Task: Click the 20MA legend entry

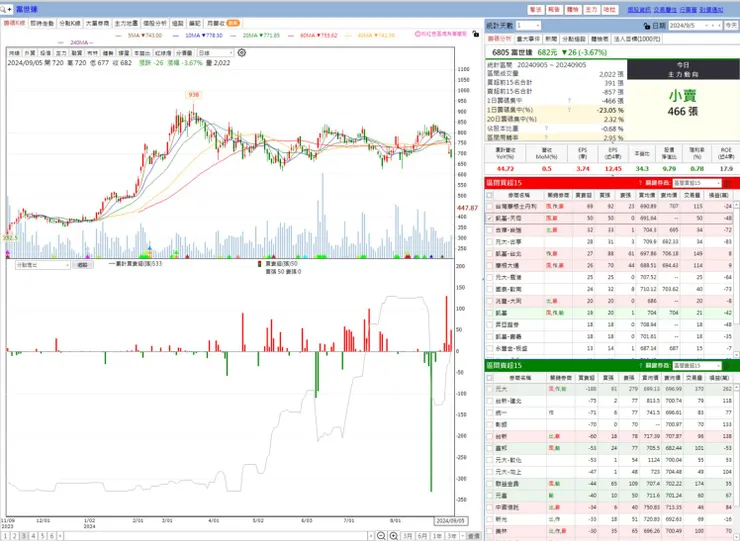Action: [x=257, y=35]
